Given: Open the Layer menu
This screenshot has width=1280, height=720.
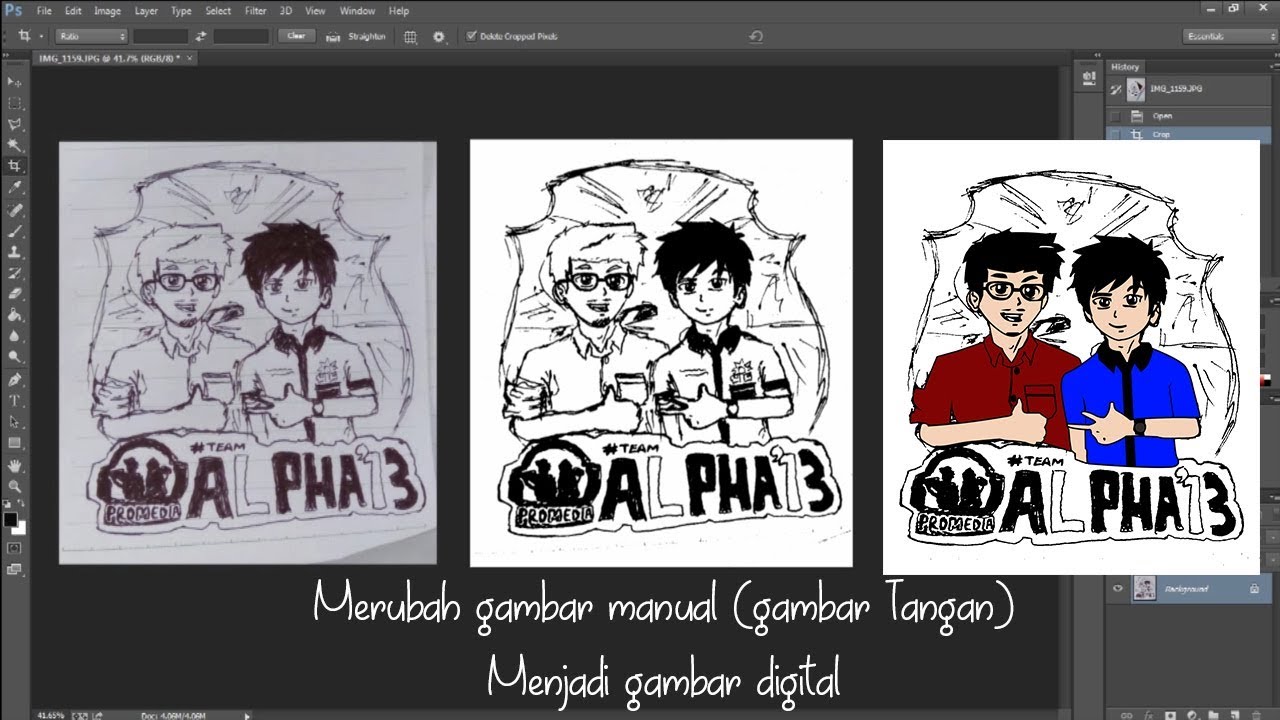Looking at the screenshot, I should click(x=146, y=11).
